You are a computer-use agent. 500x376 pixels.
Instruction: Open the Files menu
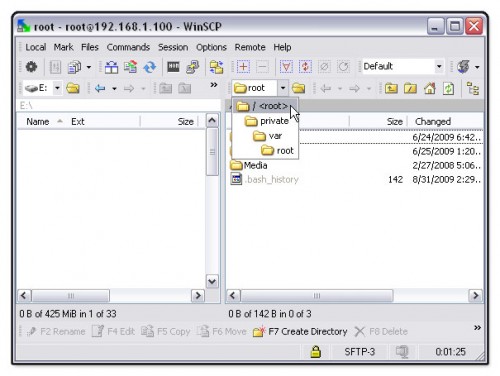point(90,47)
